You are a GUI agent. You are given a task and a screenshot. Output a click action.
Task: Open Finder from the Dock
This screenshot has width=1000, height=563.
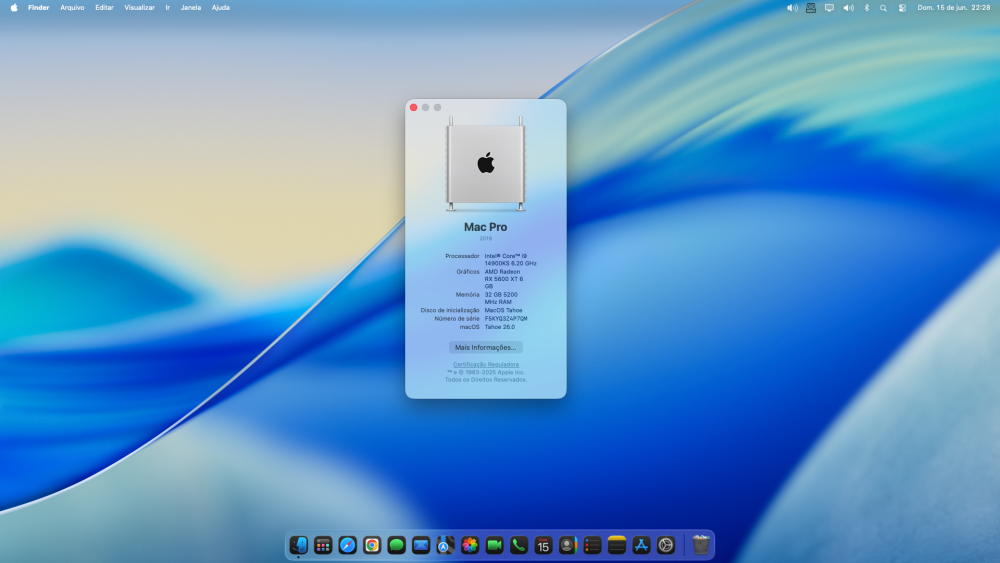click(x=298, y=545)
